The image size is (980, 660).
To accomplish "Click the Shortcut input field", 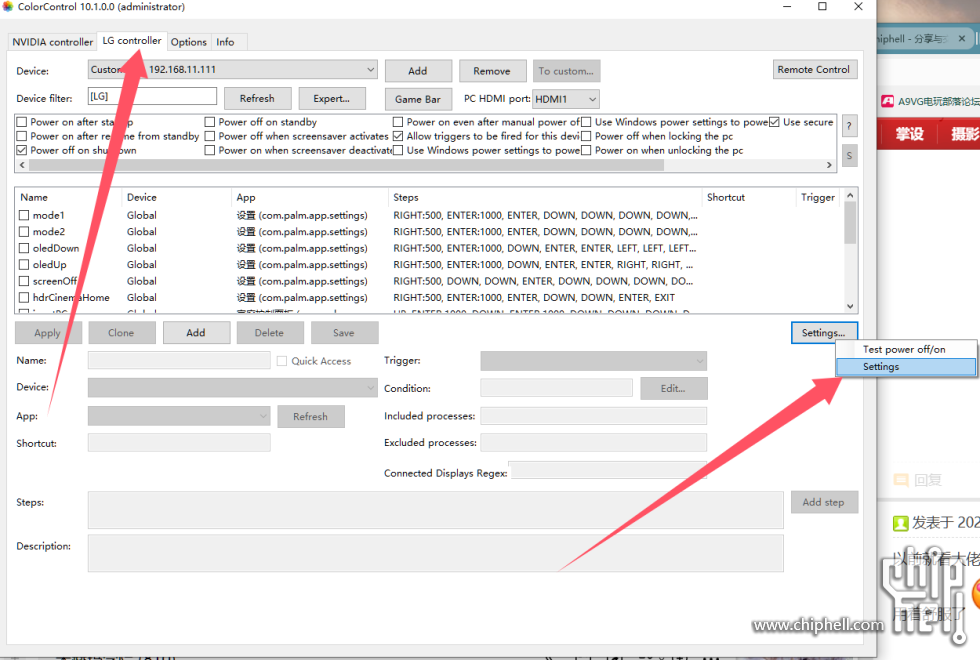I will [x=179, y=443].
